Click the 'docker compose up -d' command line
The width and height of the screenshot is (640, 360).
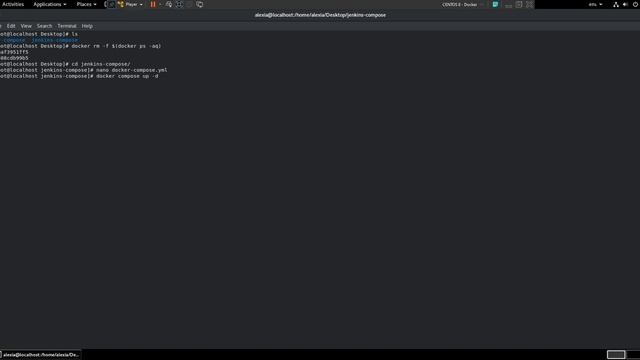click(x=127, y=76)
